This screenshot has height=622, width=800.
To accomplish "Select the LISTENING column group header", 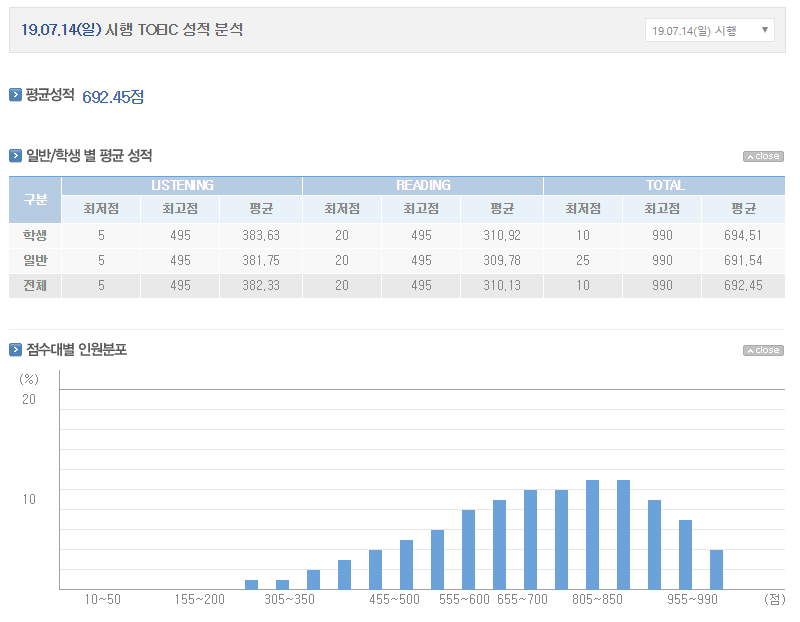I will 182,185.
